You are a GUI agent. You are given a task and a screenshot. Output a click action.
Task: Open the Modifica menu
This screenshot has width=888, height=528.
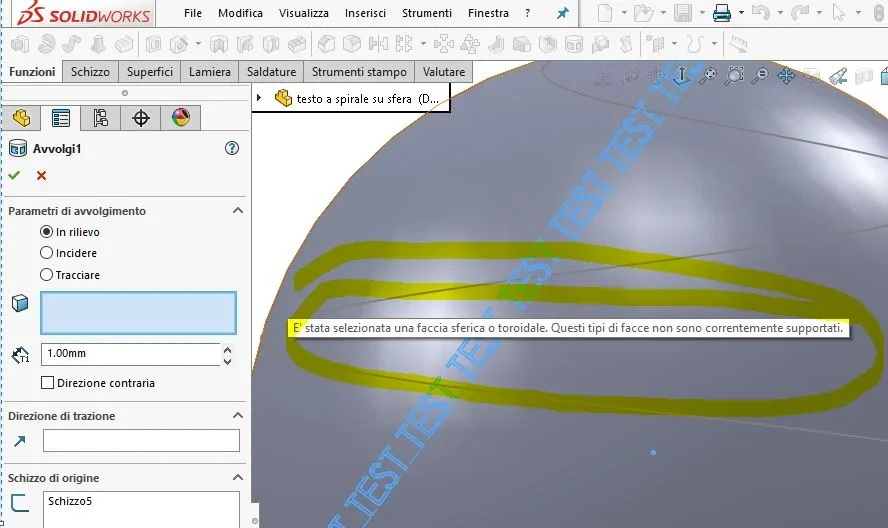click(240, 13)
